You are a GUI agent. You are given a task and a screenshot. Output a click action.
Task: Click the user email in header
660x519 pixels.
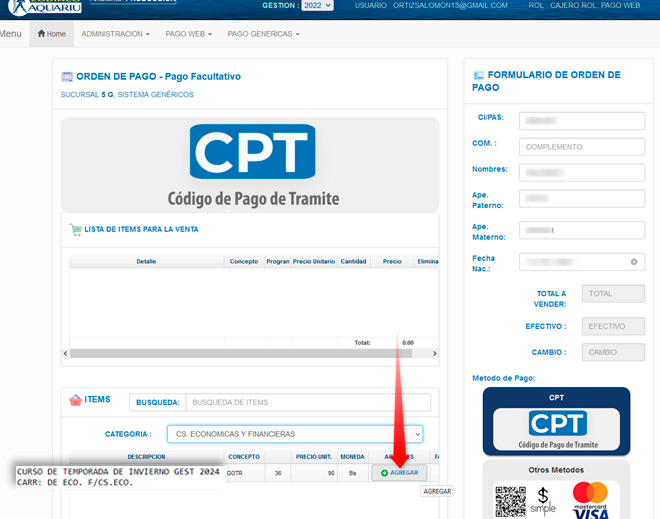click(450, 5)
